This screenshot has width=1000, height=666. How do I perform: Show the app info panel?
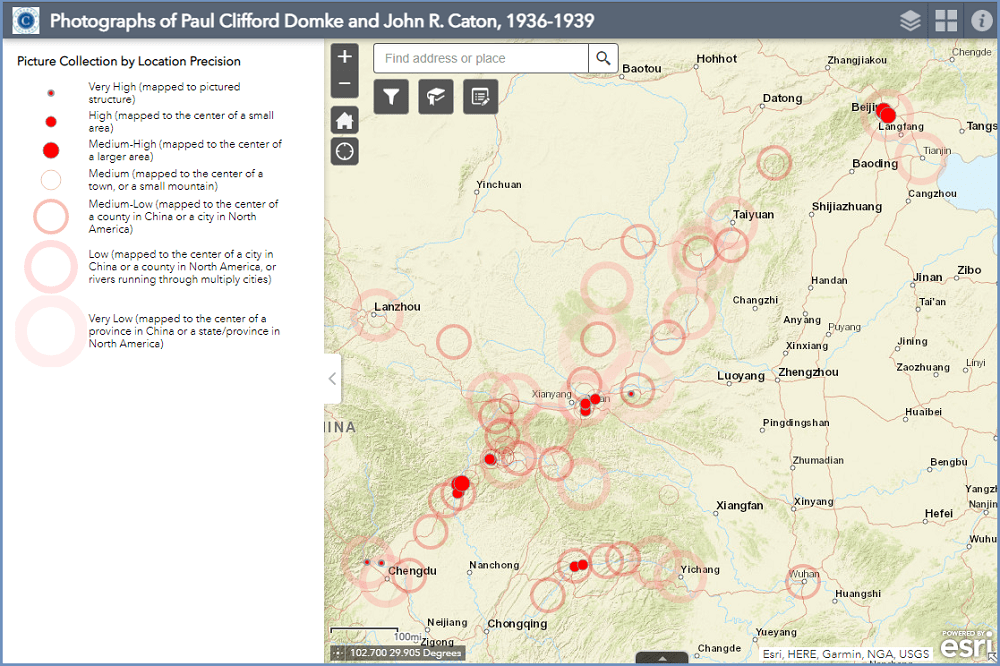[x=982, y=21]
